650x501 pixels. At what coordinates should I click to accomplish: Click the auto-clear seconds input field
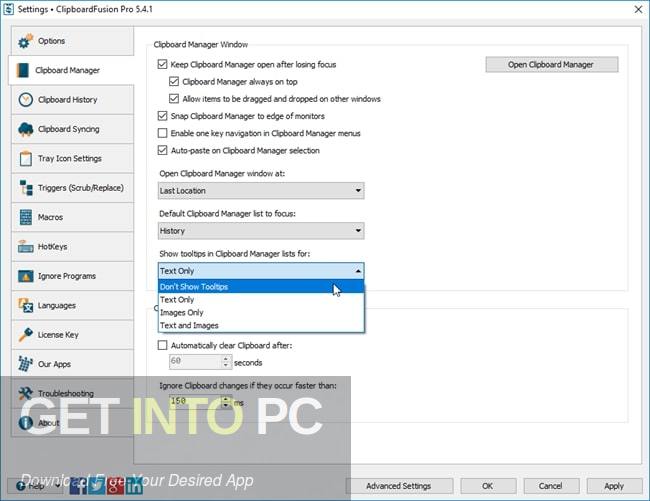point(196,361)
